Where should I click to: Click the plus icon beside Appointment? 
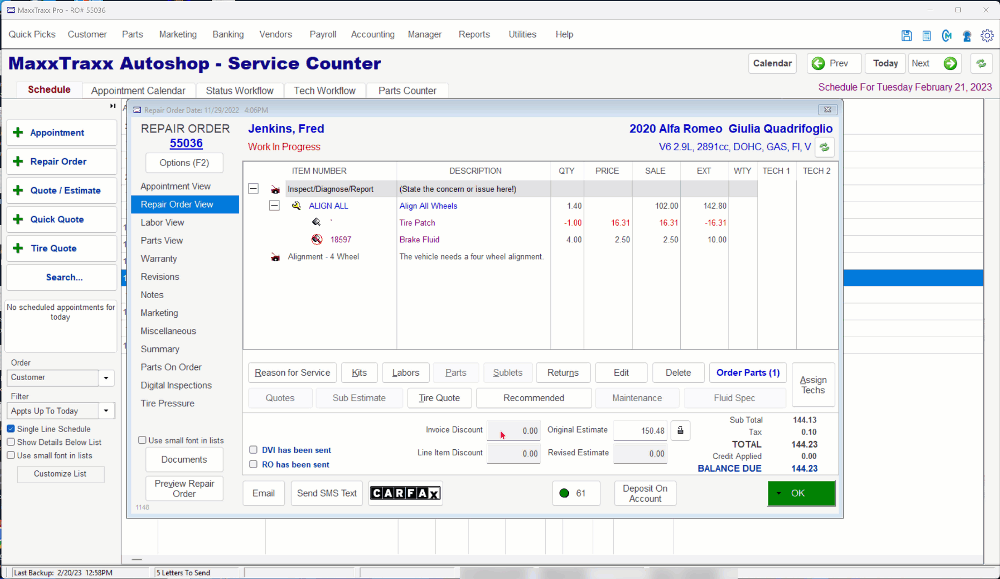(x=18, y=133)
